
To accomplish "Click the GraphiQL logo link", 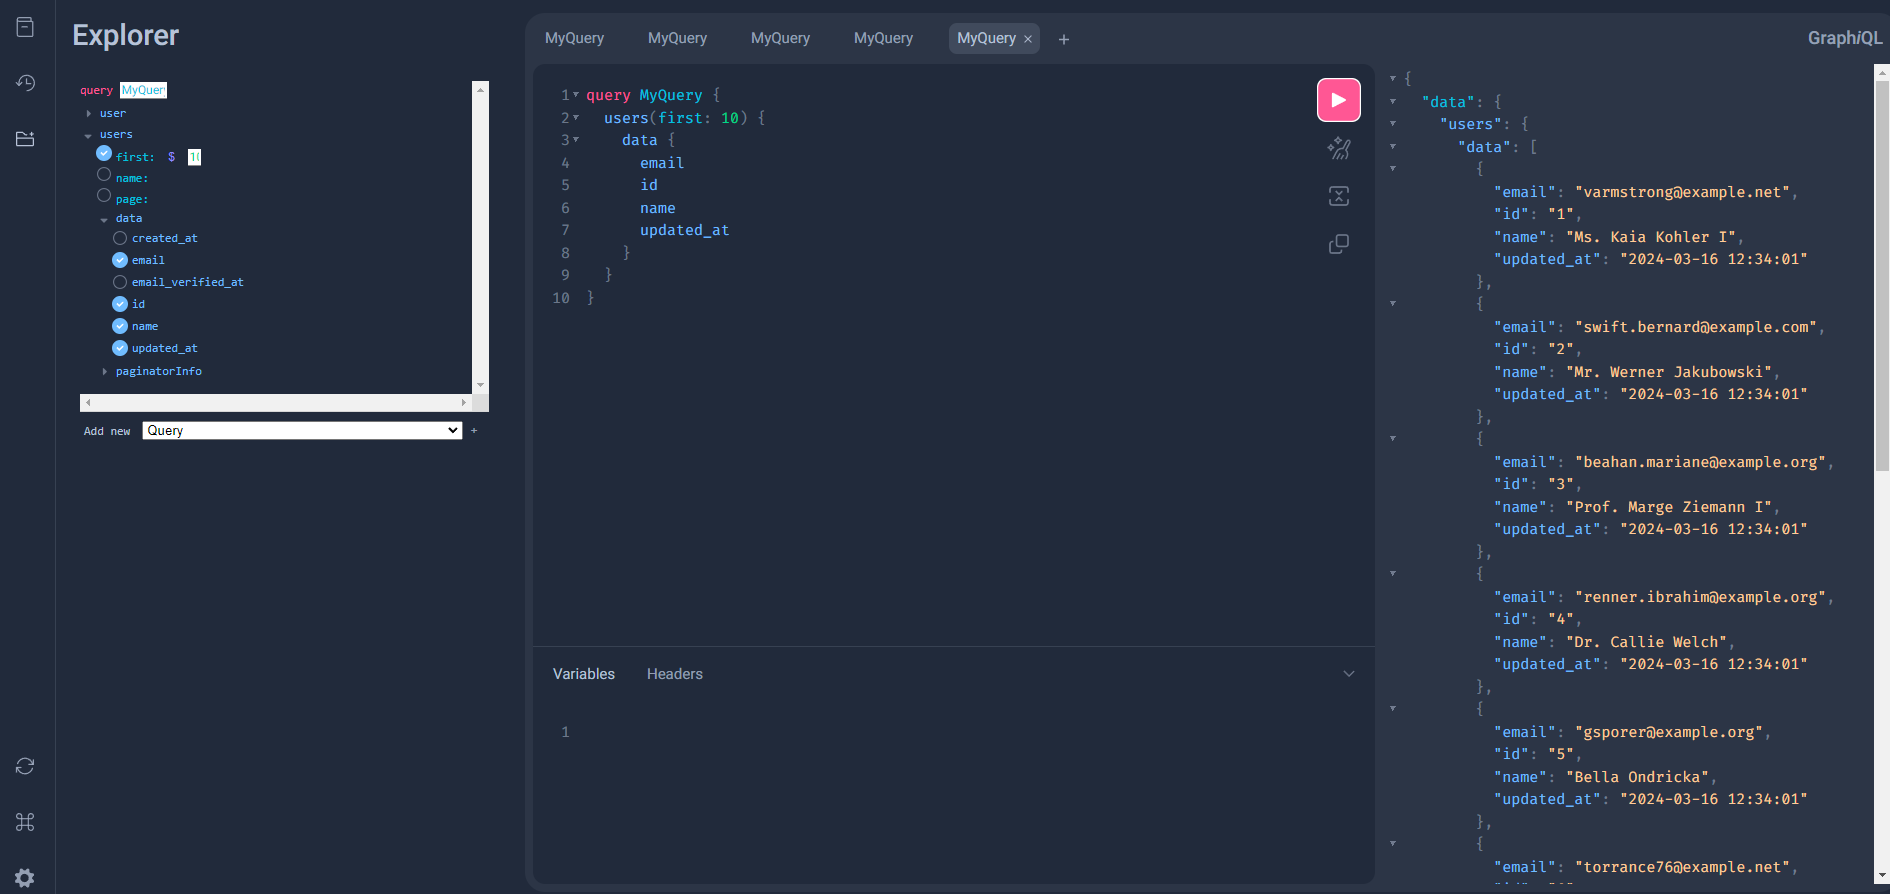I will pyautogui.click(x=1844, y=38).
